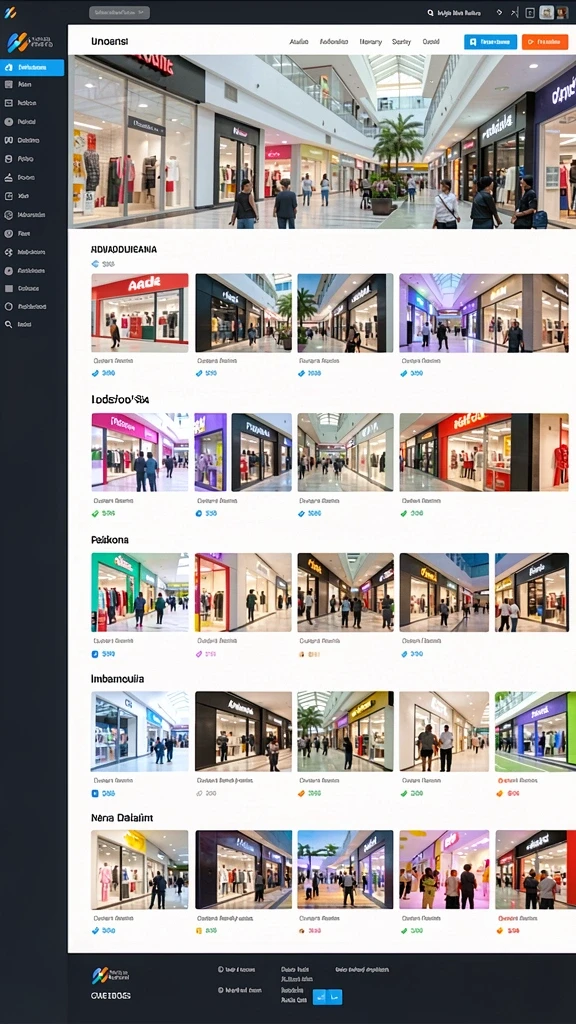Click the highlighted blue home item in sidebar

33,67
